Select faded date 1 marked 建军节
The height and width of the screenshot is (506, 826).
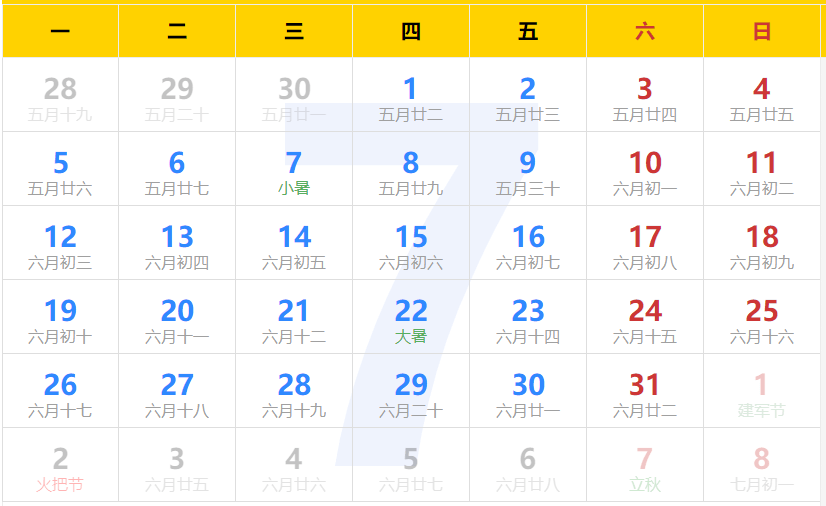point(762,391)
